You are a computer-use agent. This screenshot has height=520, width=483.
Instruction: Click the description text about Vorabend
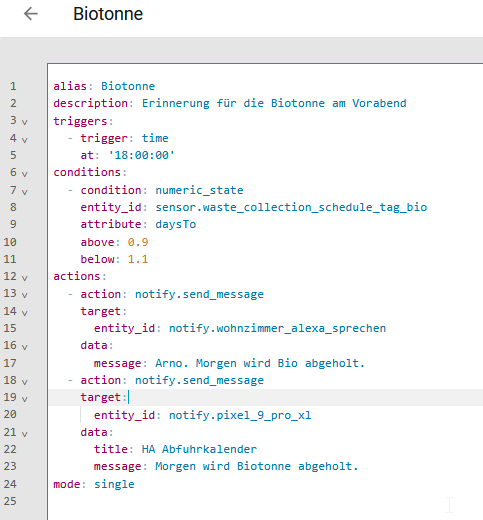[x=274, y=103]
